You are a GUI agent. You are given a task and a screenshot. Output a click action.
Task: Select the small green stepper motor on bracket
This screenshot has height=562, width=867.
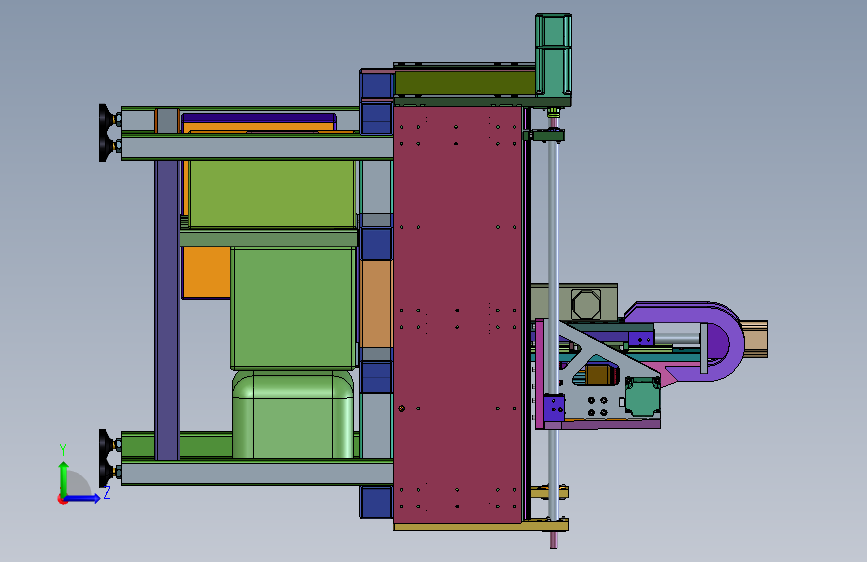pos(643,395)
